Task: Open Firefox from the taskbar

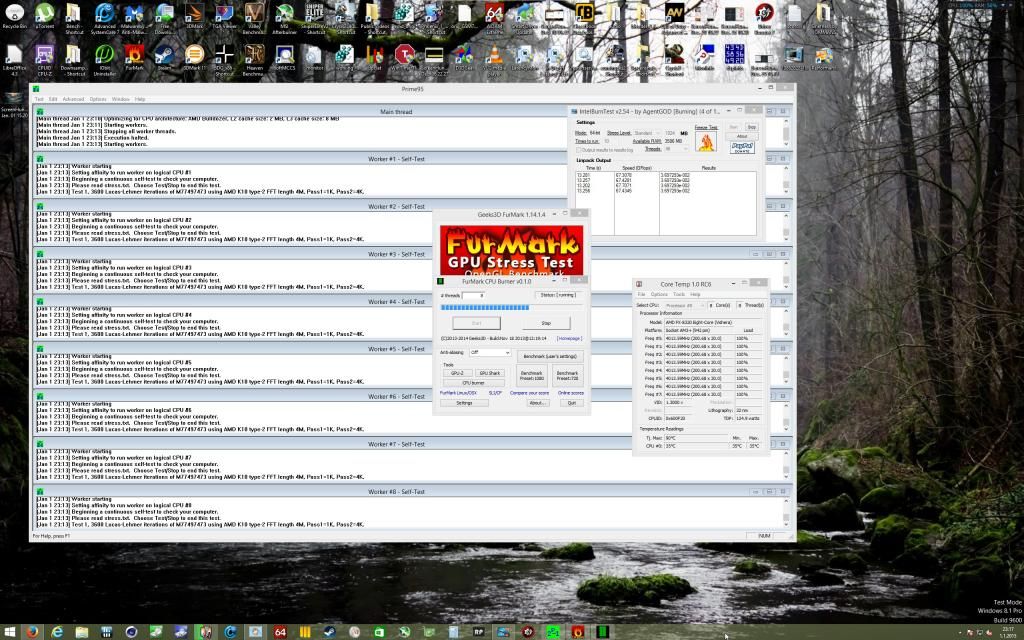Action: 32,632
